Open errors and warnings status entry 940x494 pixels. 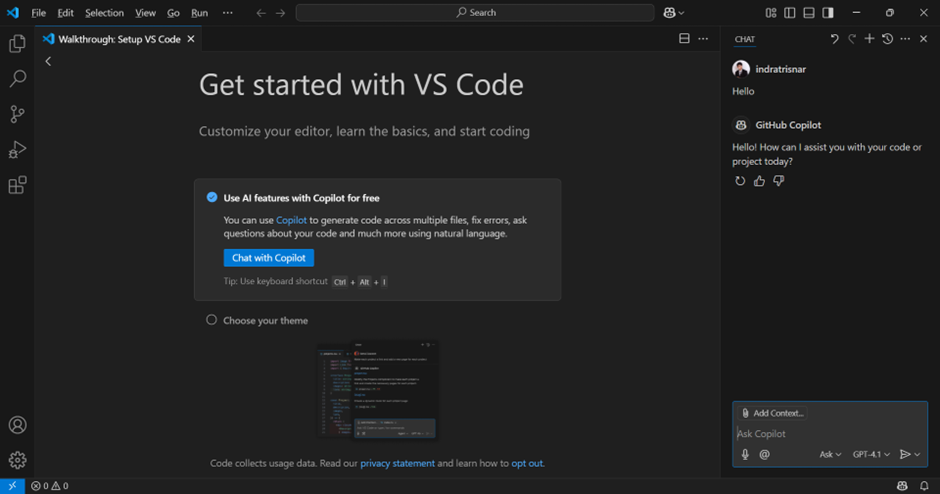point(50,486)
